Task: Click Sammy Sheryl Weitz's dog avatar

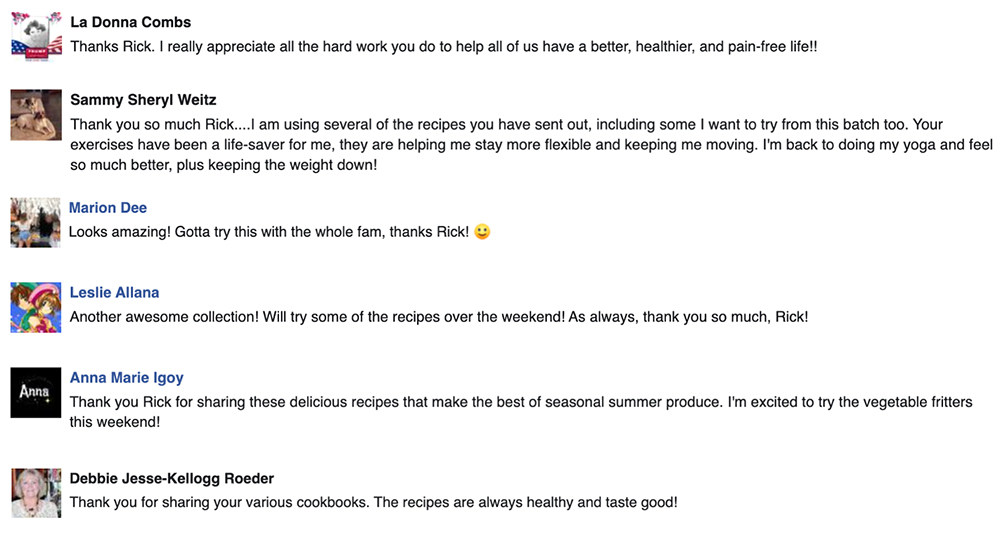Action: pyautogui.click(x=36, y=115)
